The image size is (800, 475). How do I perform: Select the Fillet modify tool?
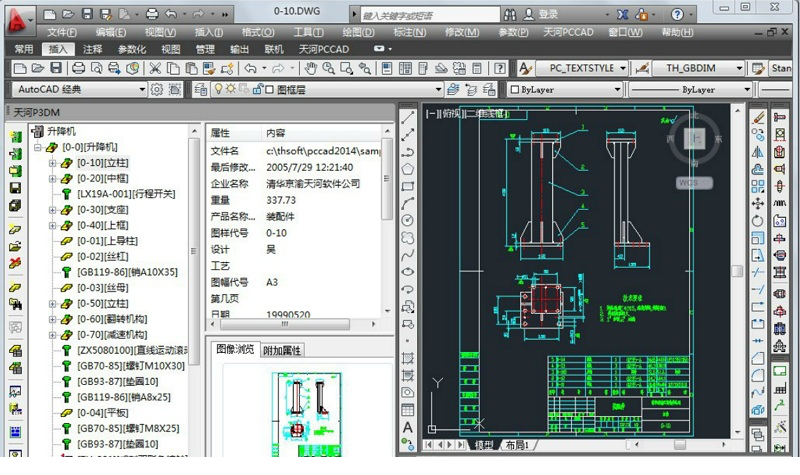tap(758, 376)
